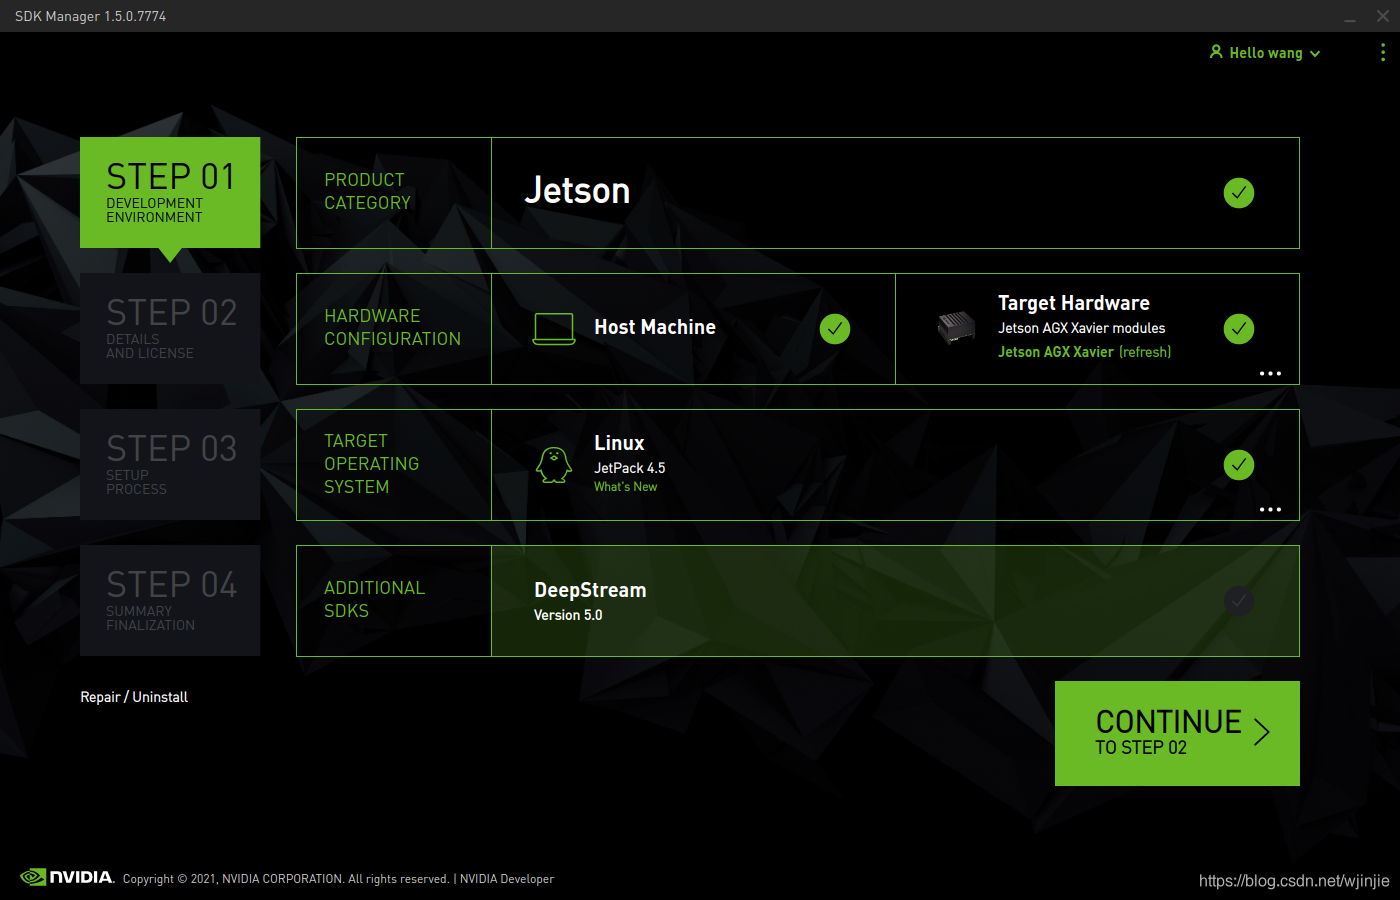Enable the DeepStream SDK checkmark

(x=1239, y=601)
